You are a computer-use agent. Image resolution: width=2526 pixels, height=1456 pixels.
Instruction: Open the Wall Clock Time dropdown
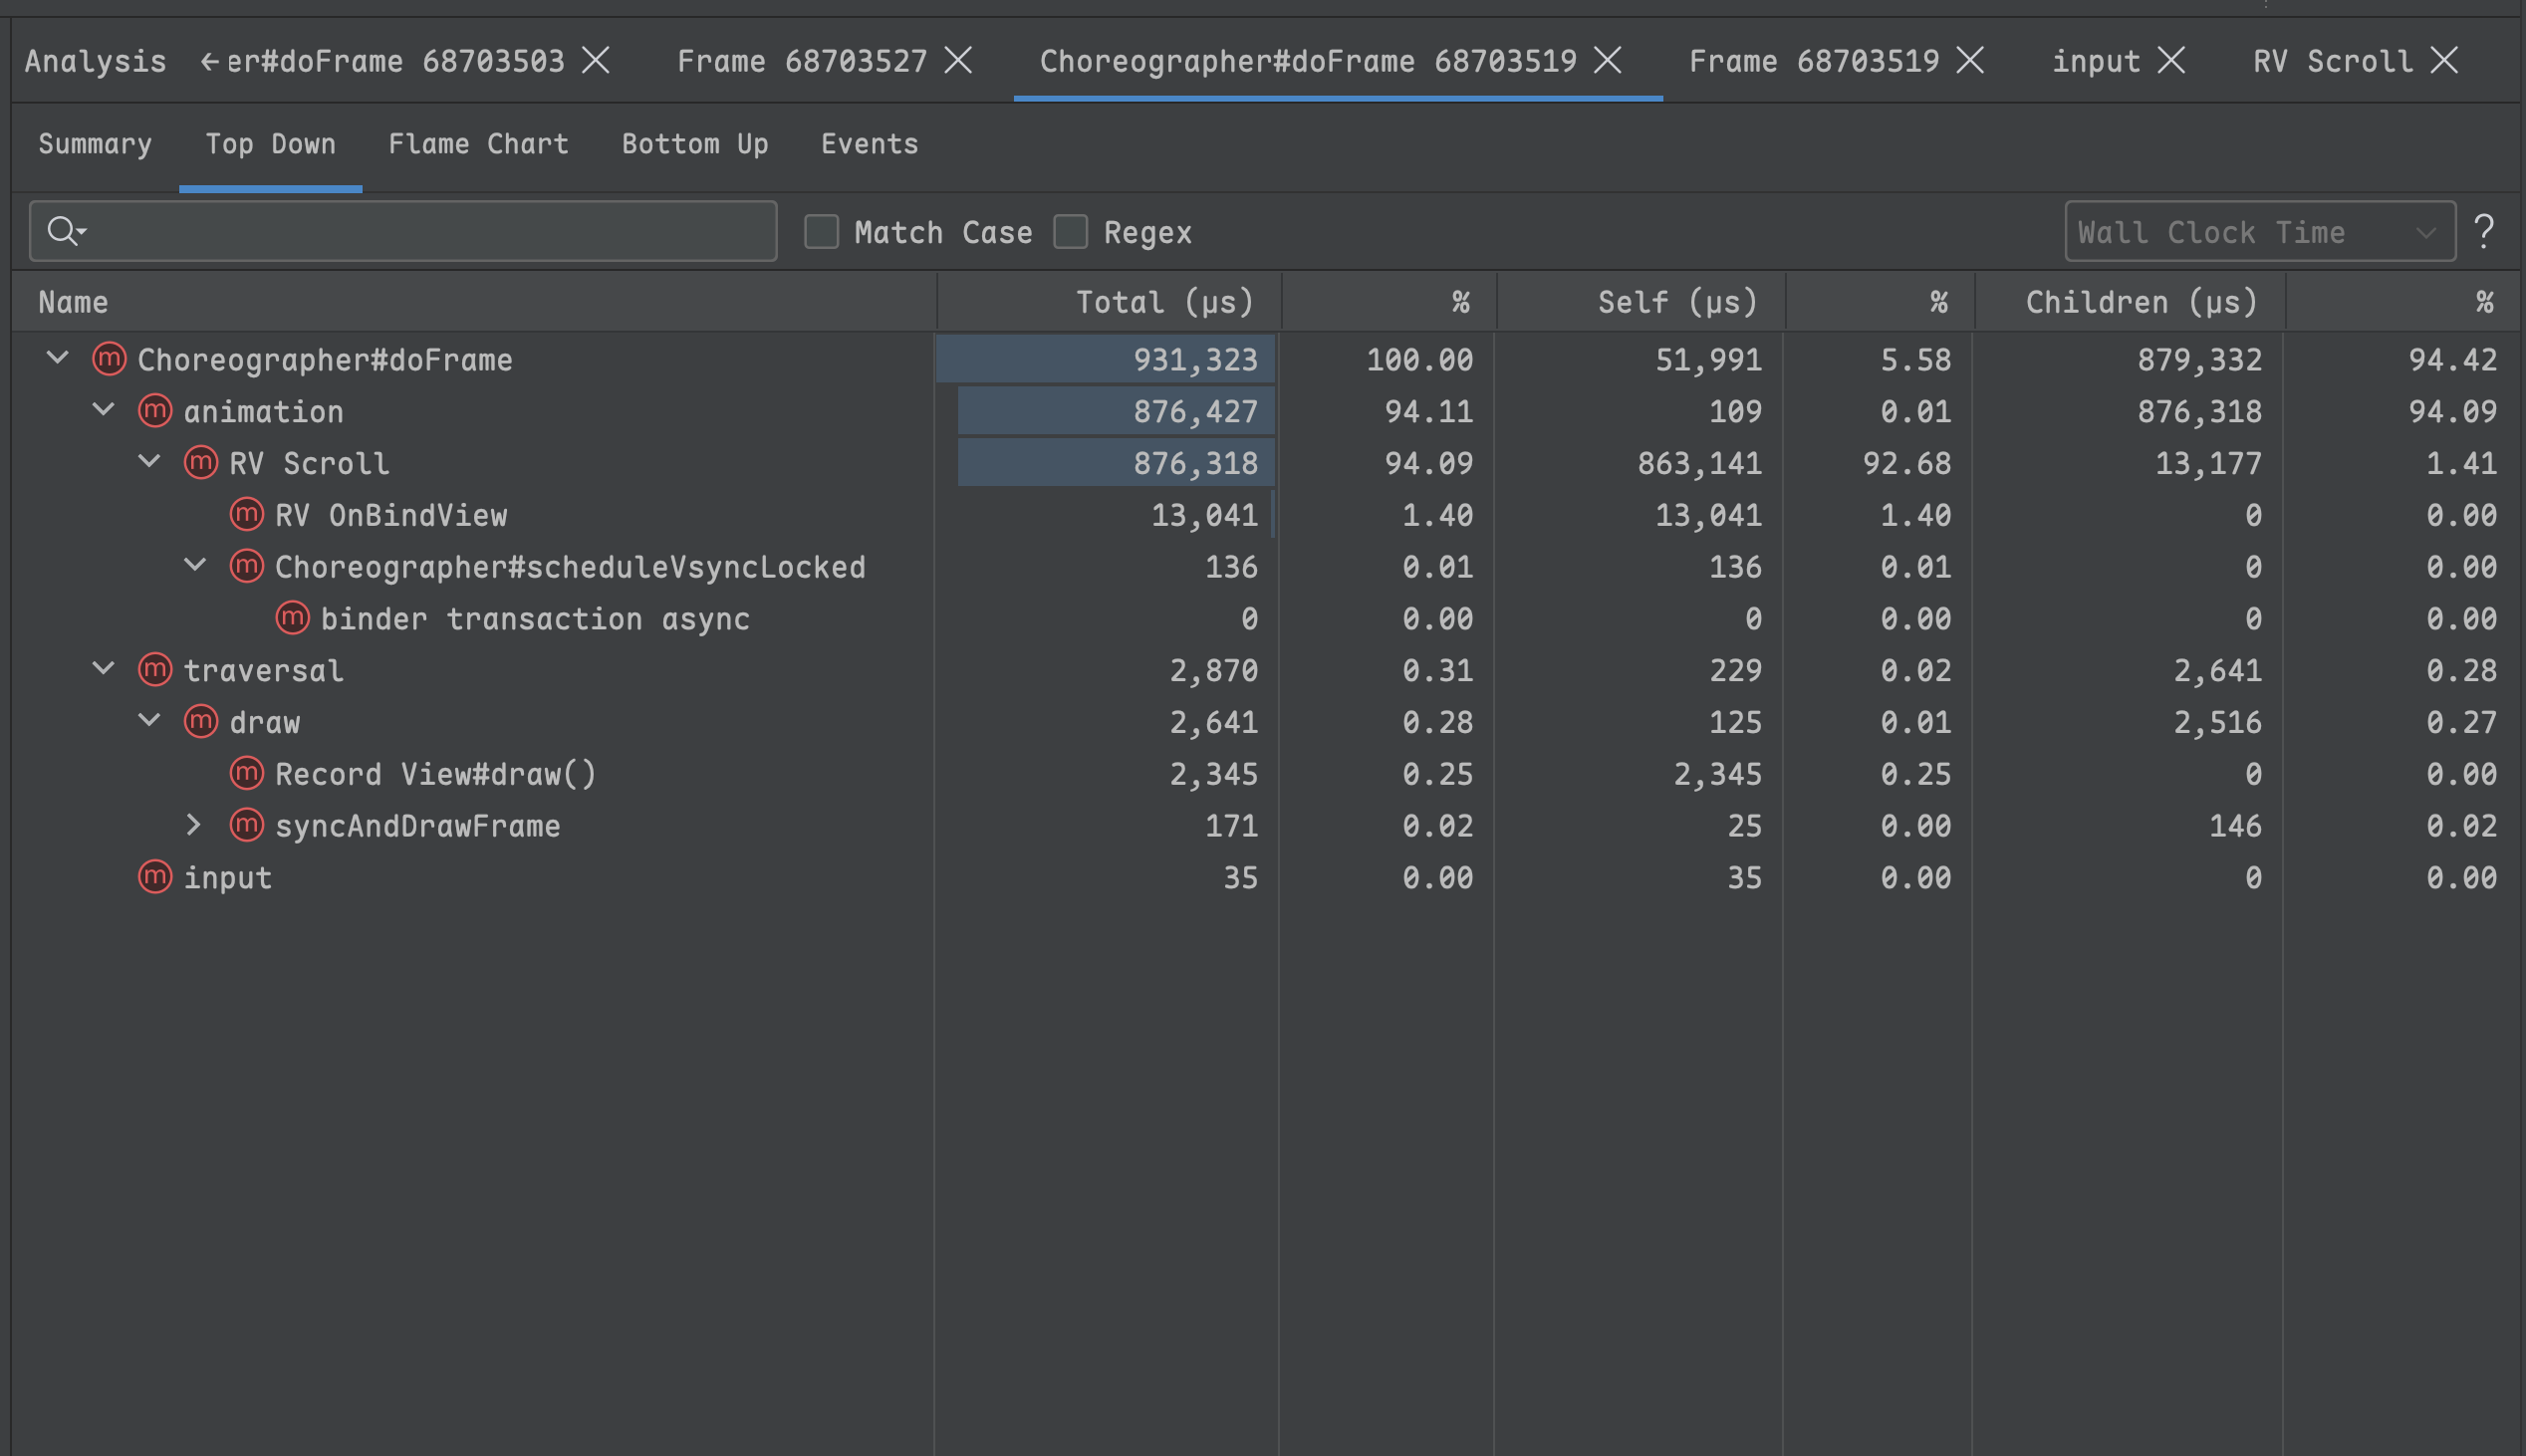2259,232
